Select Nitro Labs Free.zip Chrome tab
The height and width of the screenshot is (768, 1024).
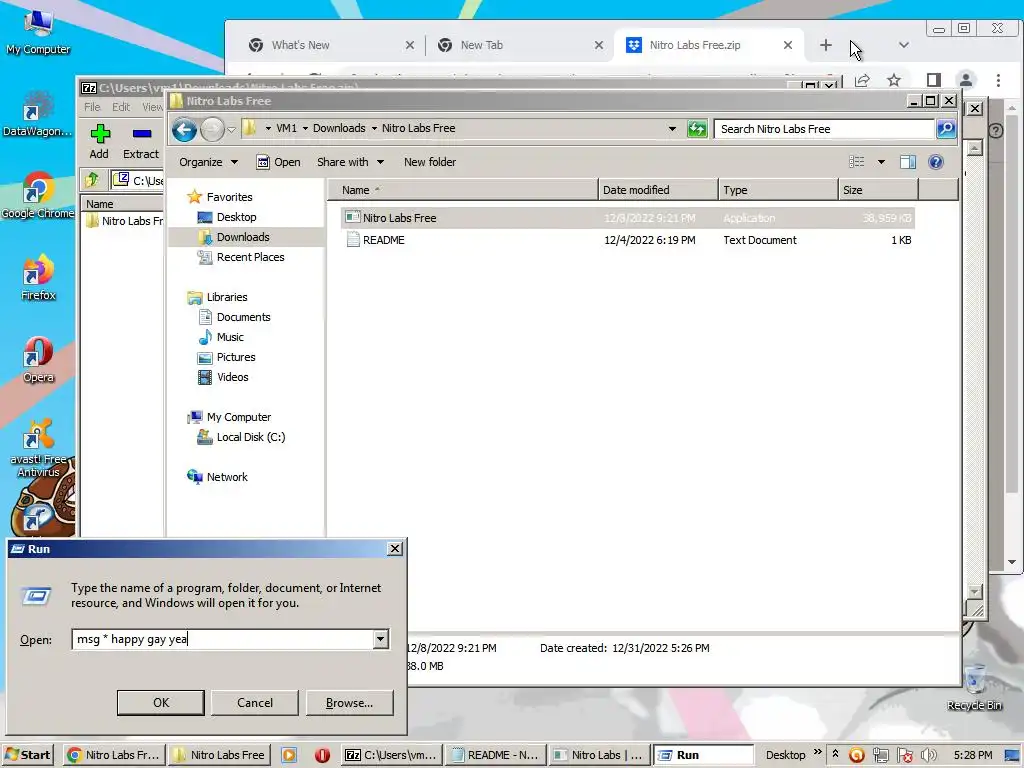710,45
